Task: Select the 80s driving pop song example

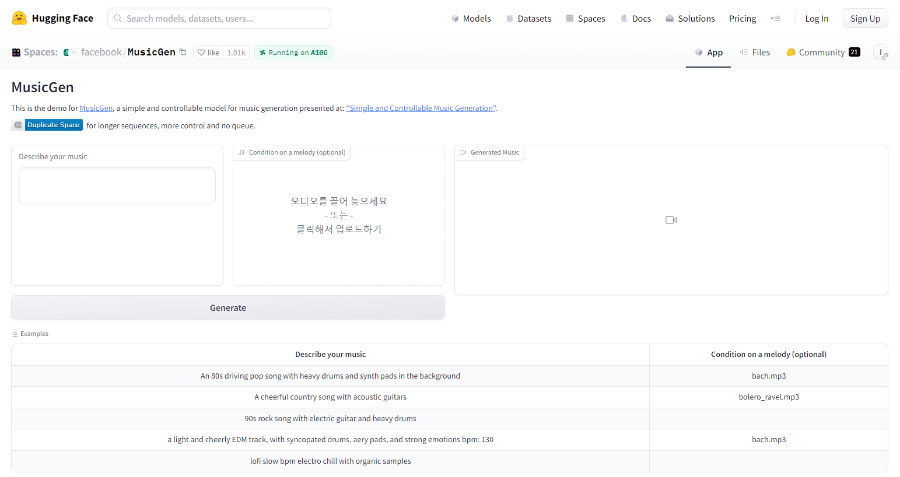Action: (330, 376)
